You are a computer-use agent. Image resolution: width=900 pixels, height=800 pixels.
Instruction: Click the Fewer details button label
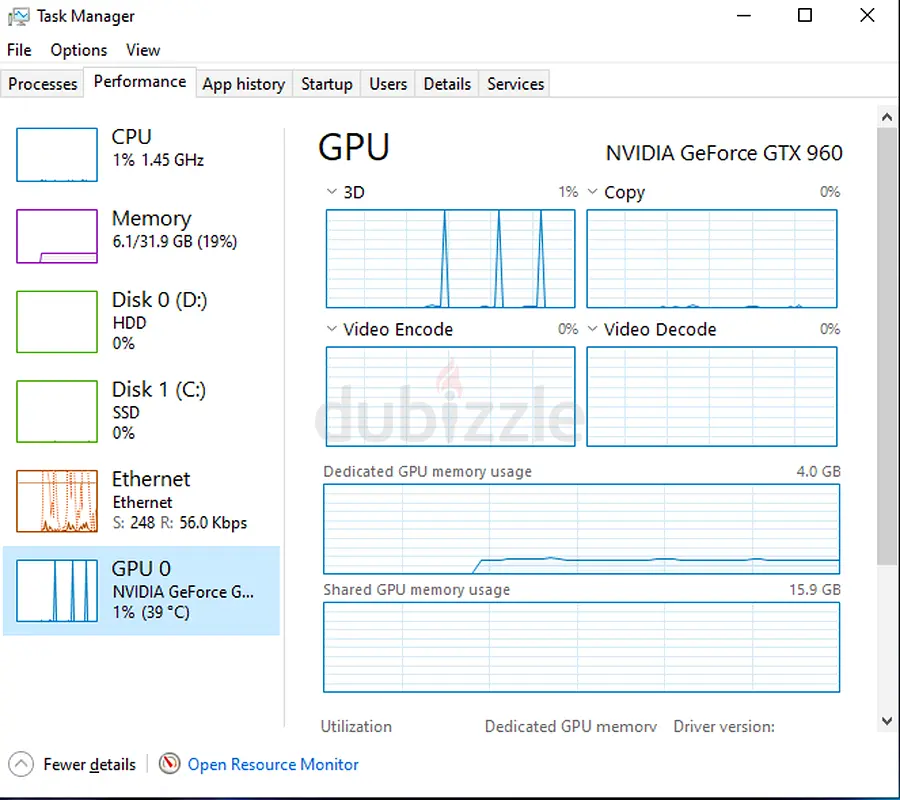click(x=90, y=764)
